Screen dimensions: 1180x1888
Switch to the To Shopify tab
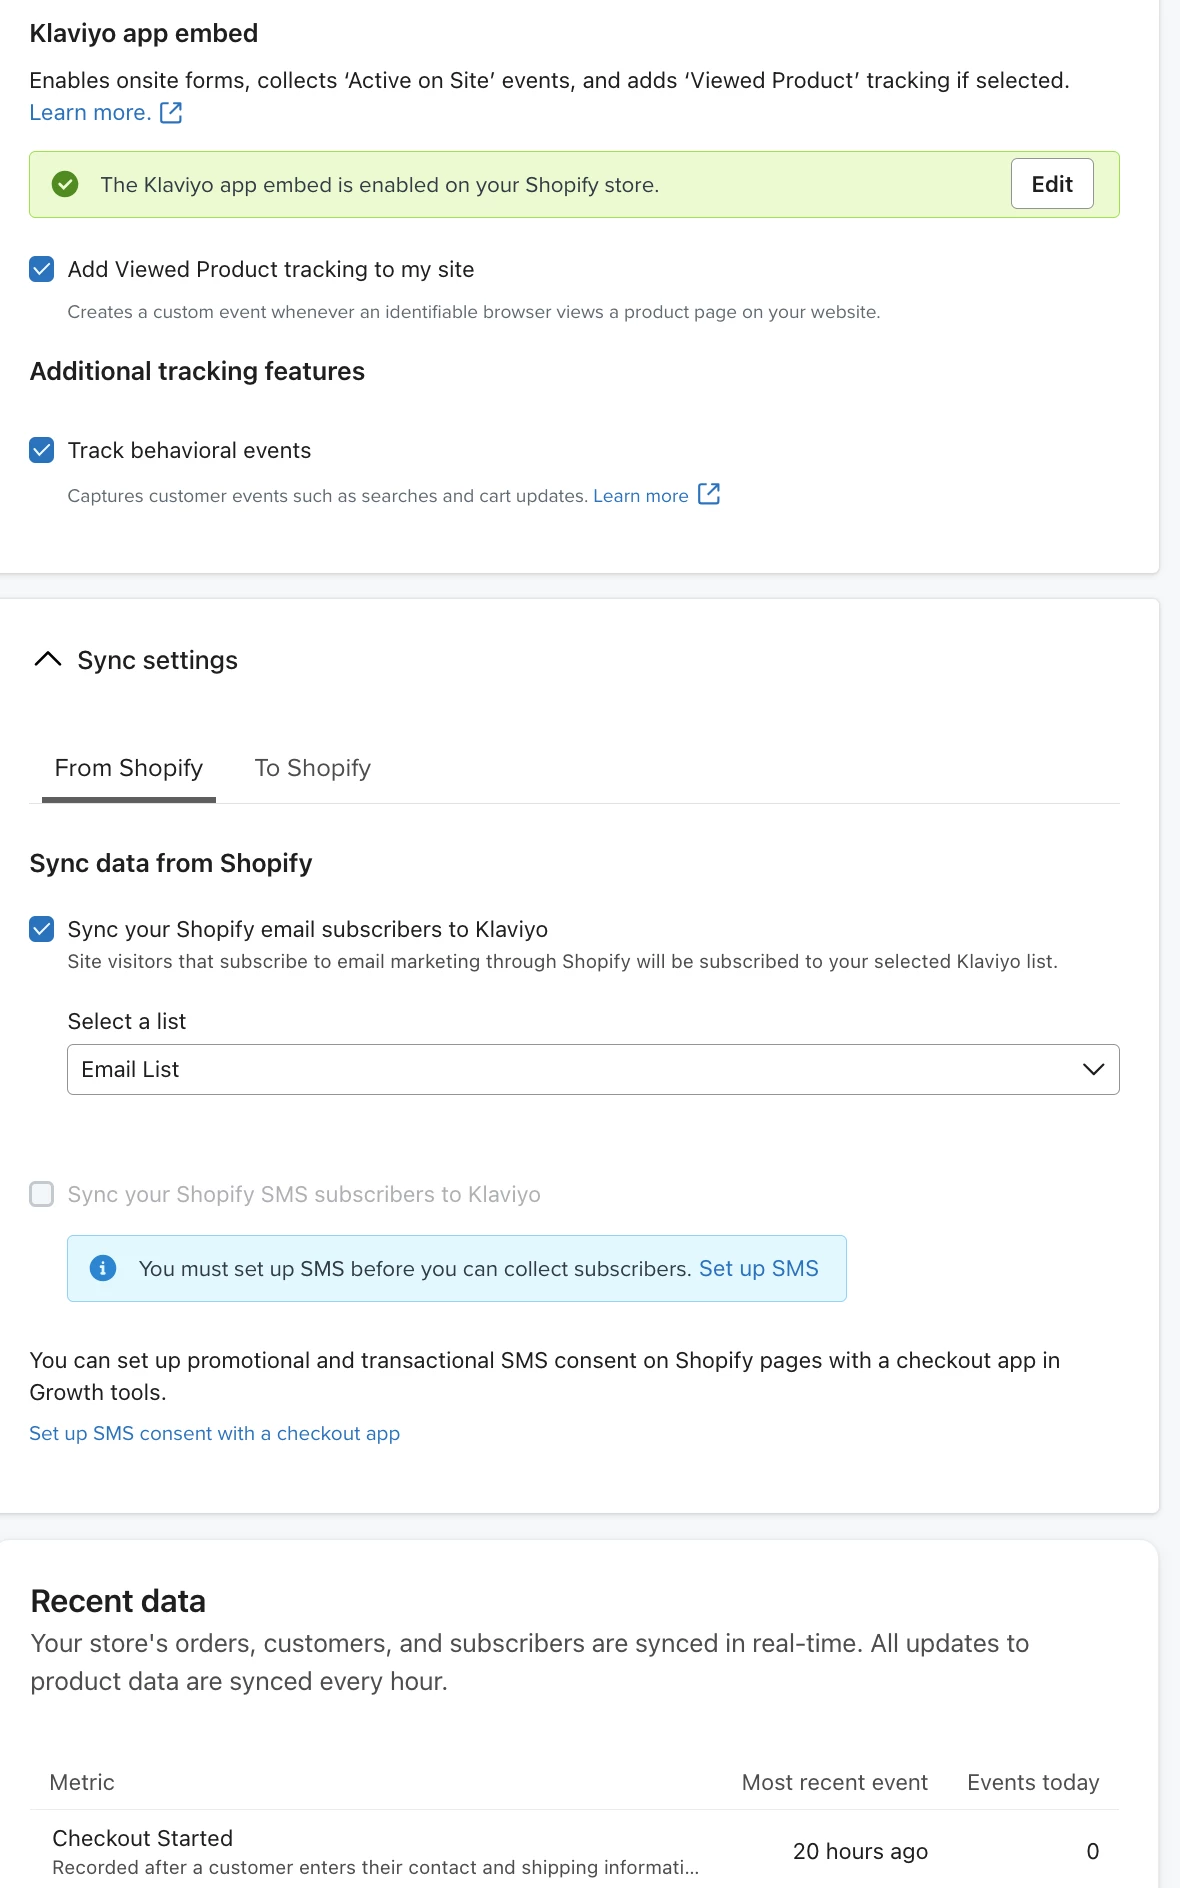312,768
